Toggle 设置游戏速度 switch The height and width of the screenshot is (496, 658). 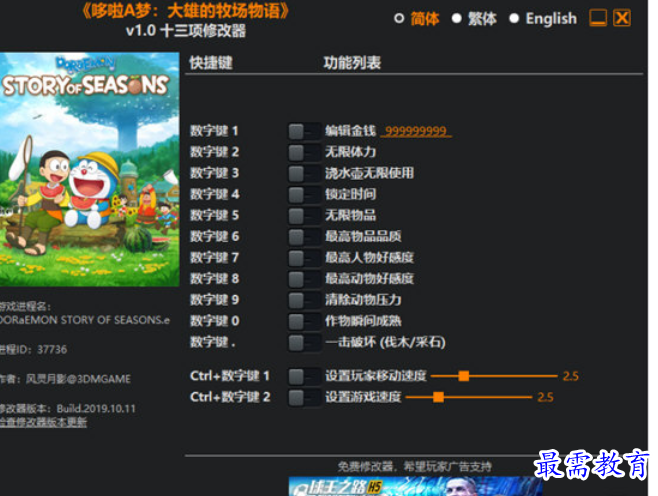pos(304,397)
